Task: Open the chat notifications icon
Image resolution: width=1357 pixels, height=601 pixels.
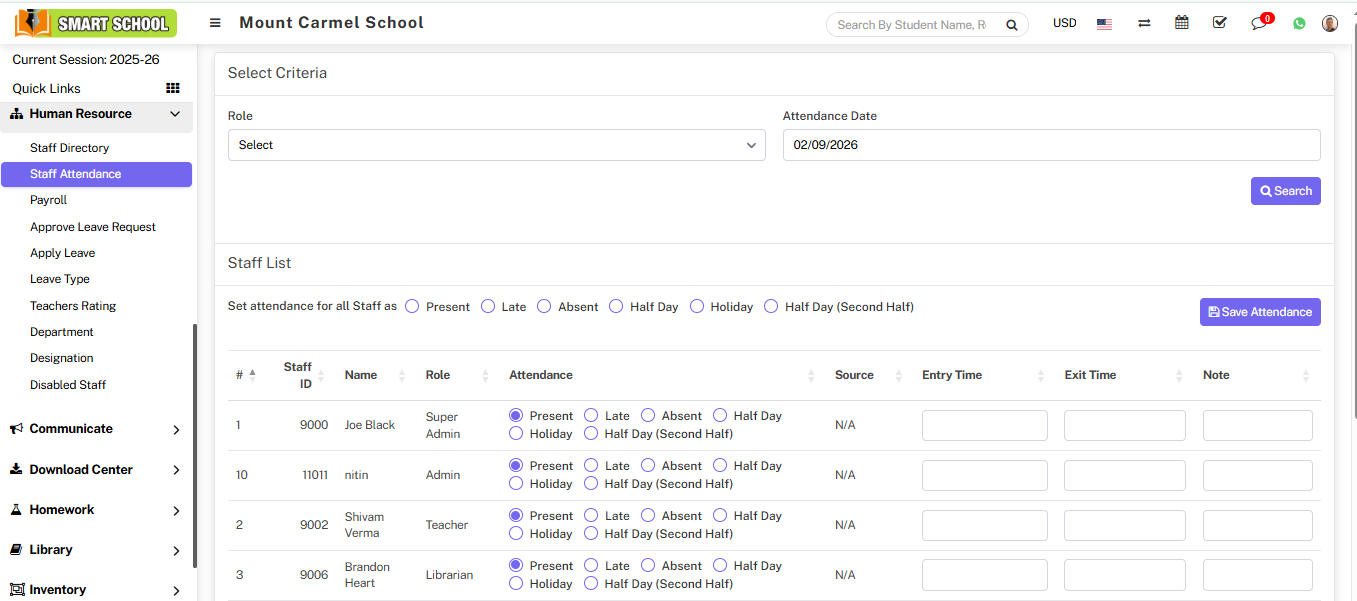Action: pos(1259,24)
